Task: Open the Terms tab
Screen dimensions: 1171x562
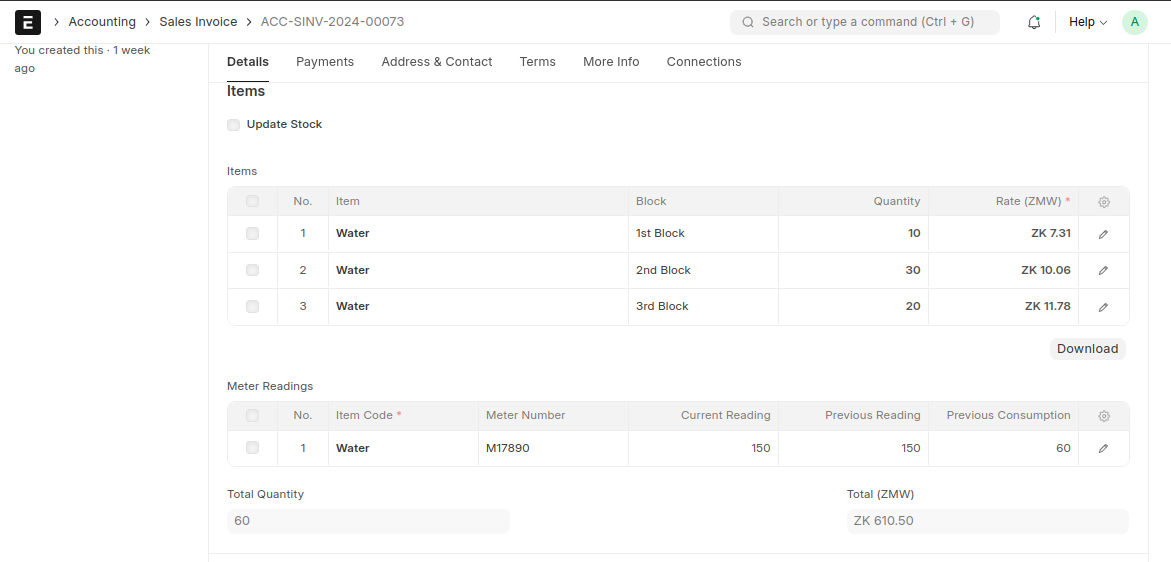Action: click(538, 62)
